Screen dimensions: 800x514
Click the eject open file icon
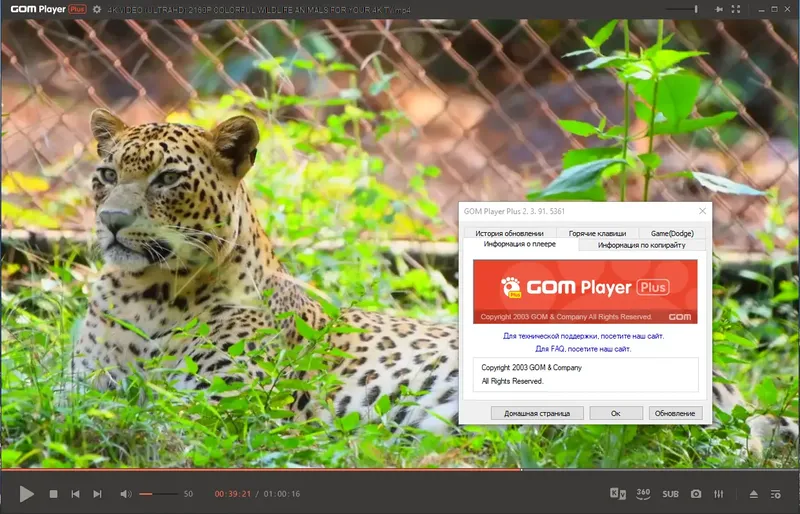(x=754, y=494)
